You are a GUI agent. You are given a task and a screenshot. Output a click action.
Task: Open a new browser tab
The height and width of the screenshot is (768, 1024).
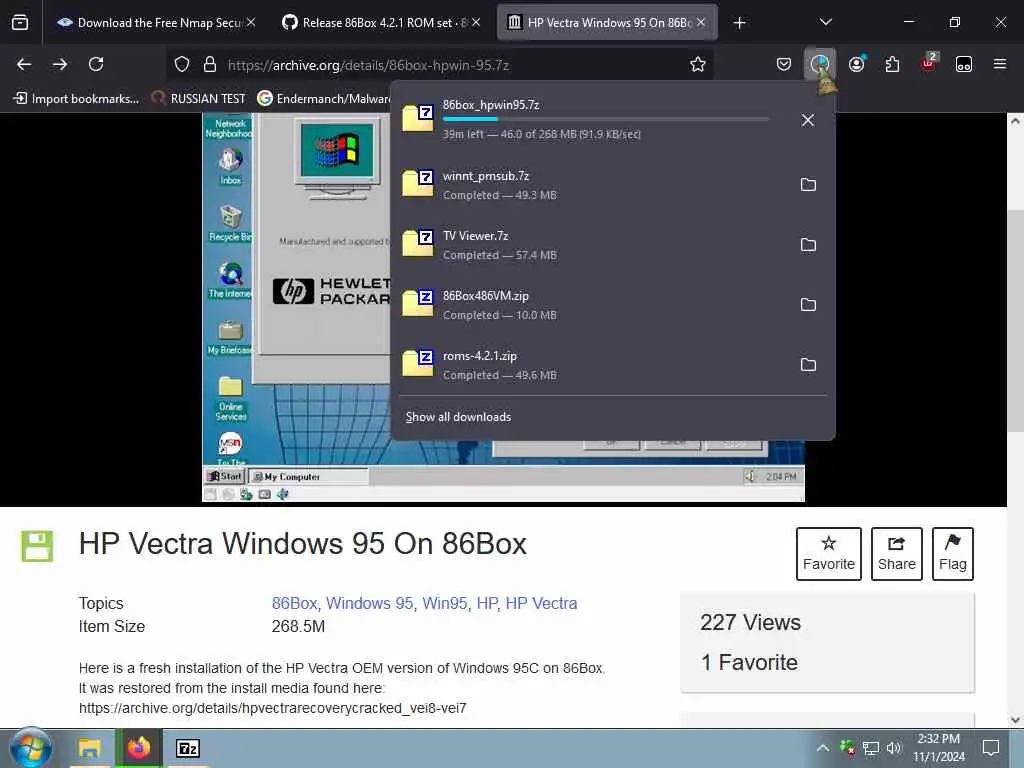tap(739, 23)
